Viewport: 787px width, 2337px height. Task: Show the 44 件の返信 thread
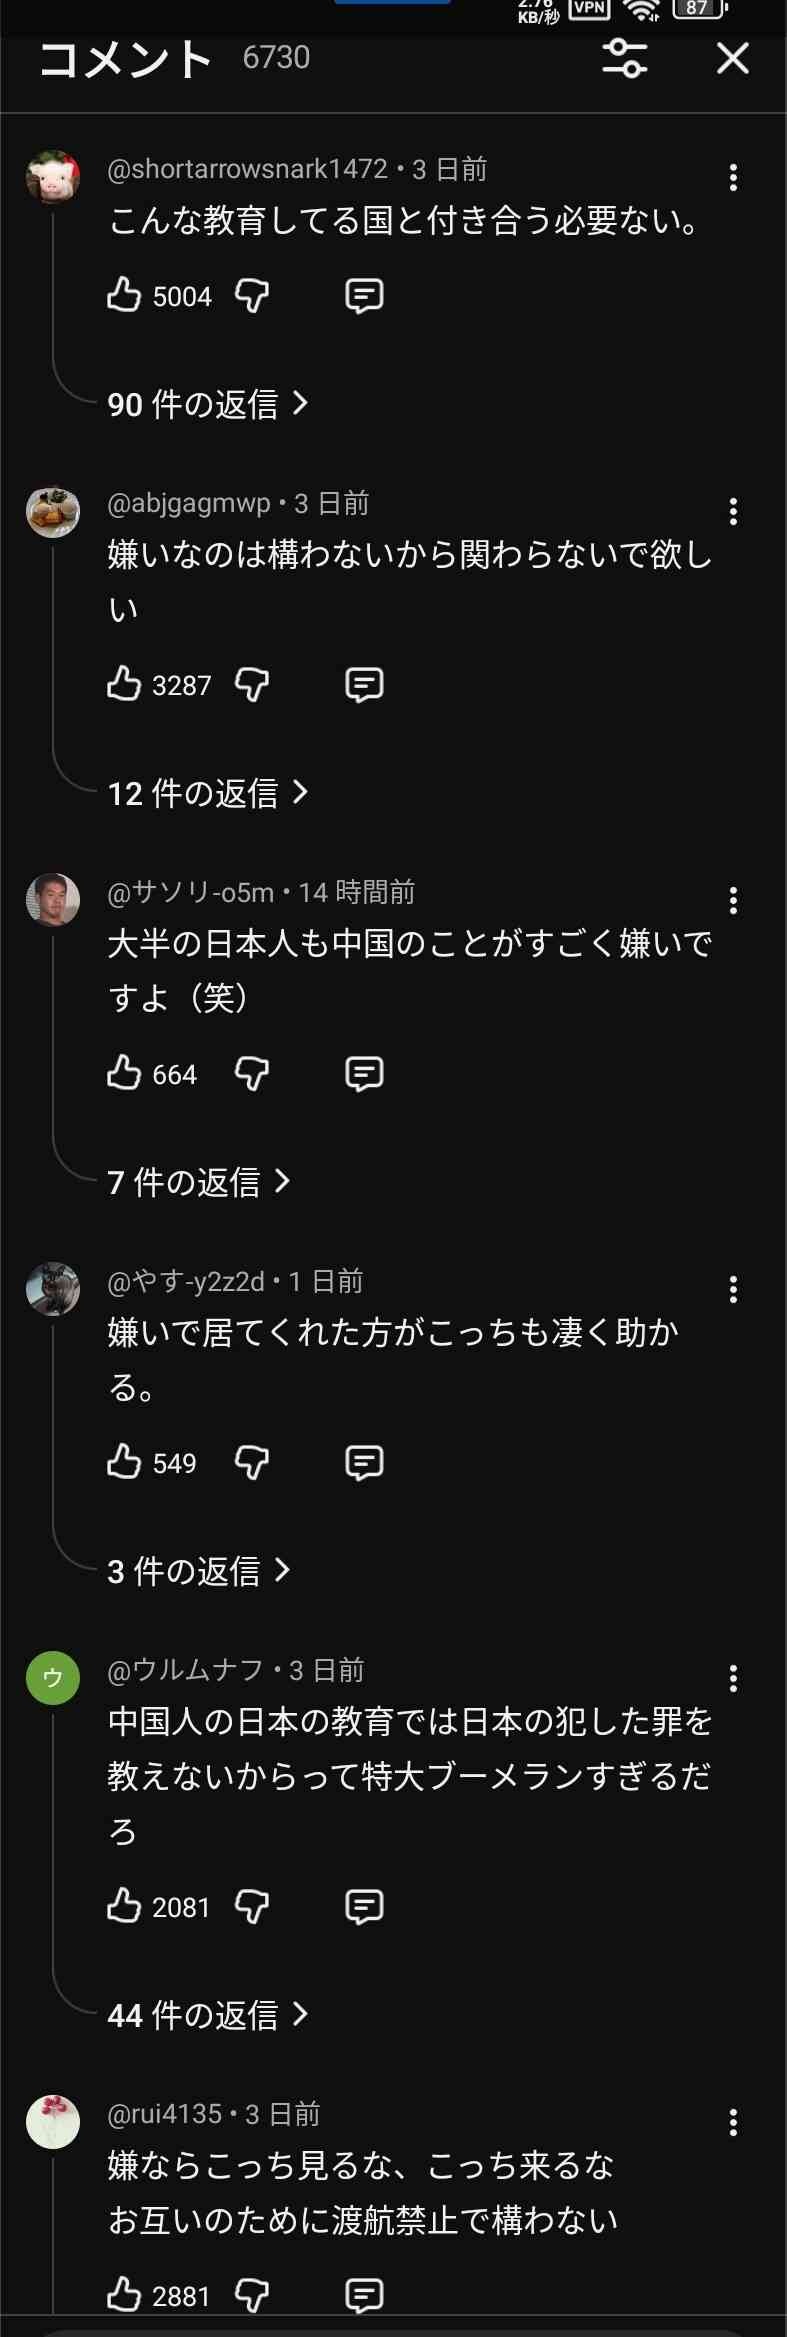[207, 2014]
